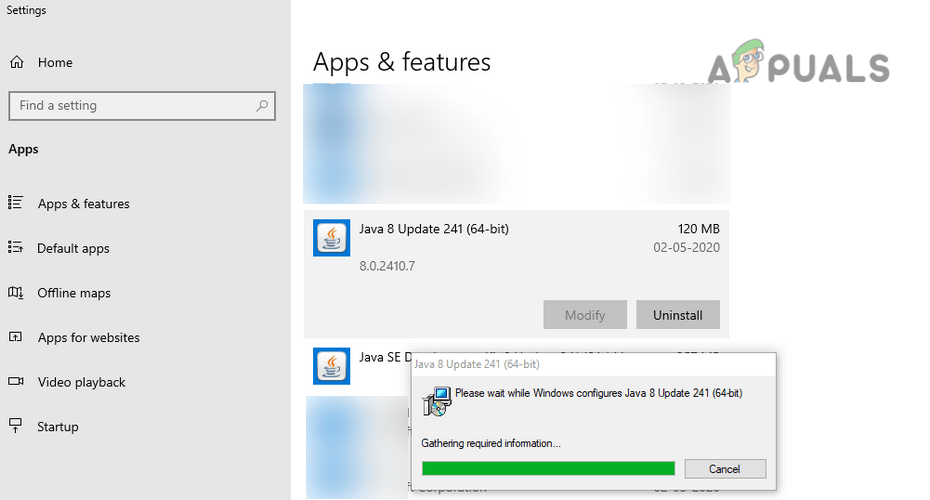
Task: Click the Apps & features page heading
Action: click(x=402, y=62)
